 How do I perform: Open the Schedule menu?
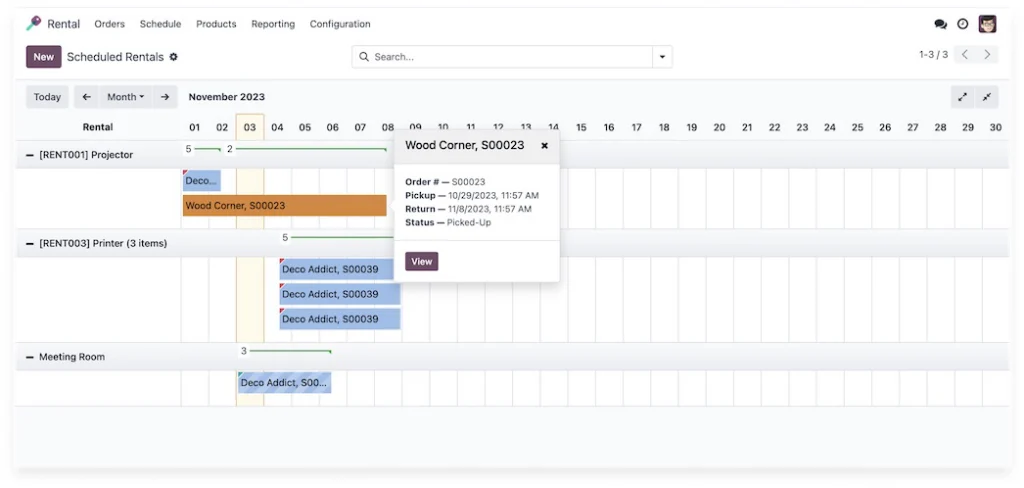click(160, 24)
